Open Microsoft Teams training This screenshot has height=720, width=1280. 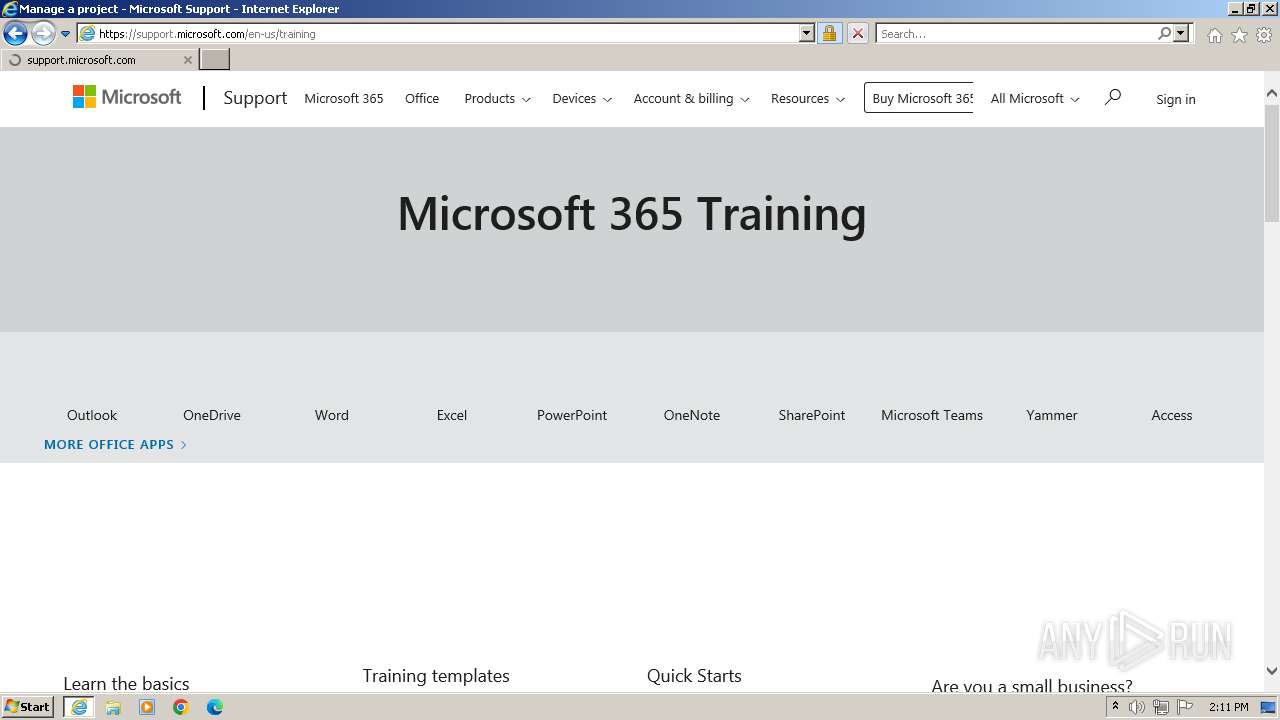[x=932, y=415]
